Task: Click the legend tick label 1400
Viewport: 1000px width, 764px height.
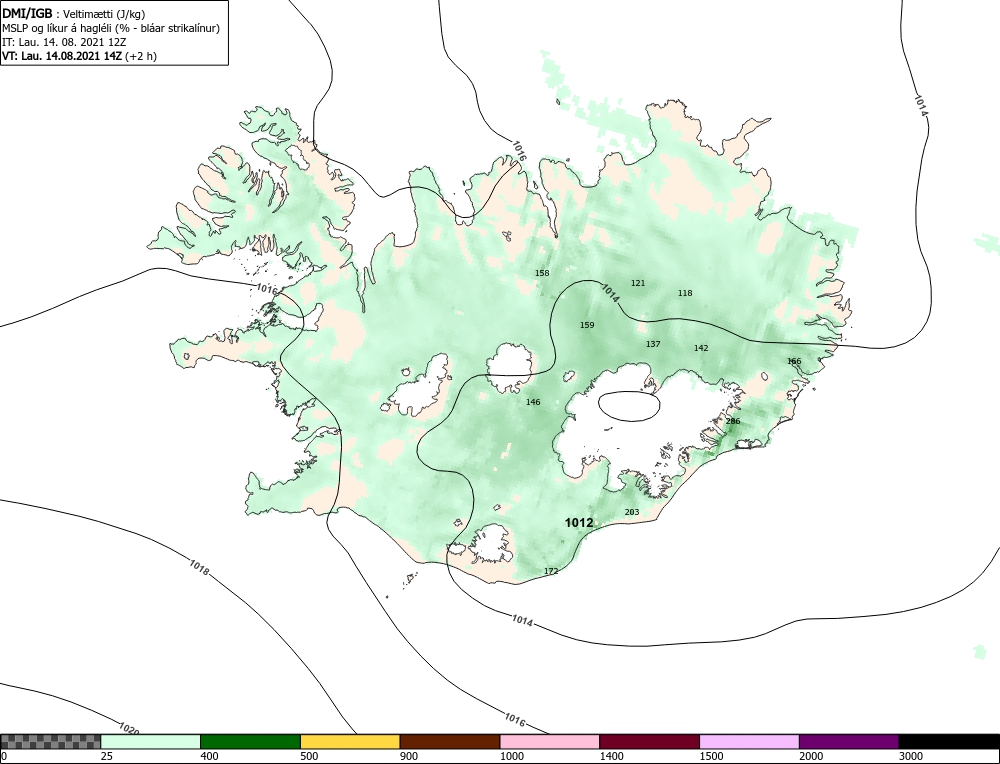Action: [611, 756]
